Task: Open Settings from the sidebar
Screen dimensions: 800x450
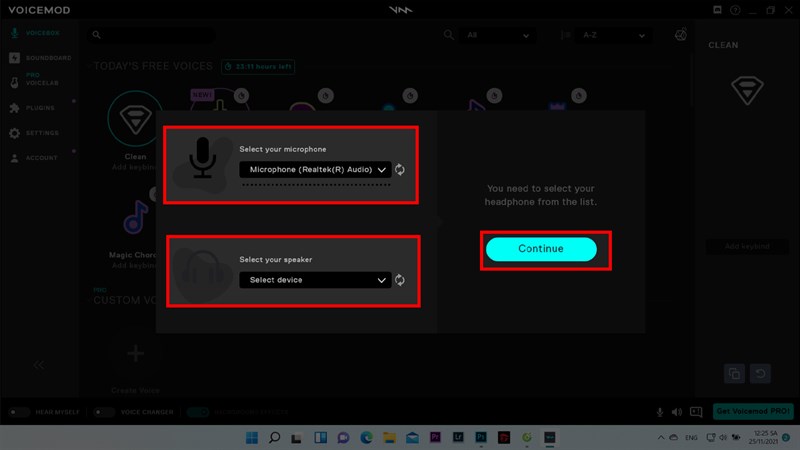Action: pos(34,133)
